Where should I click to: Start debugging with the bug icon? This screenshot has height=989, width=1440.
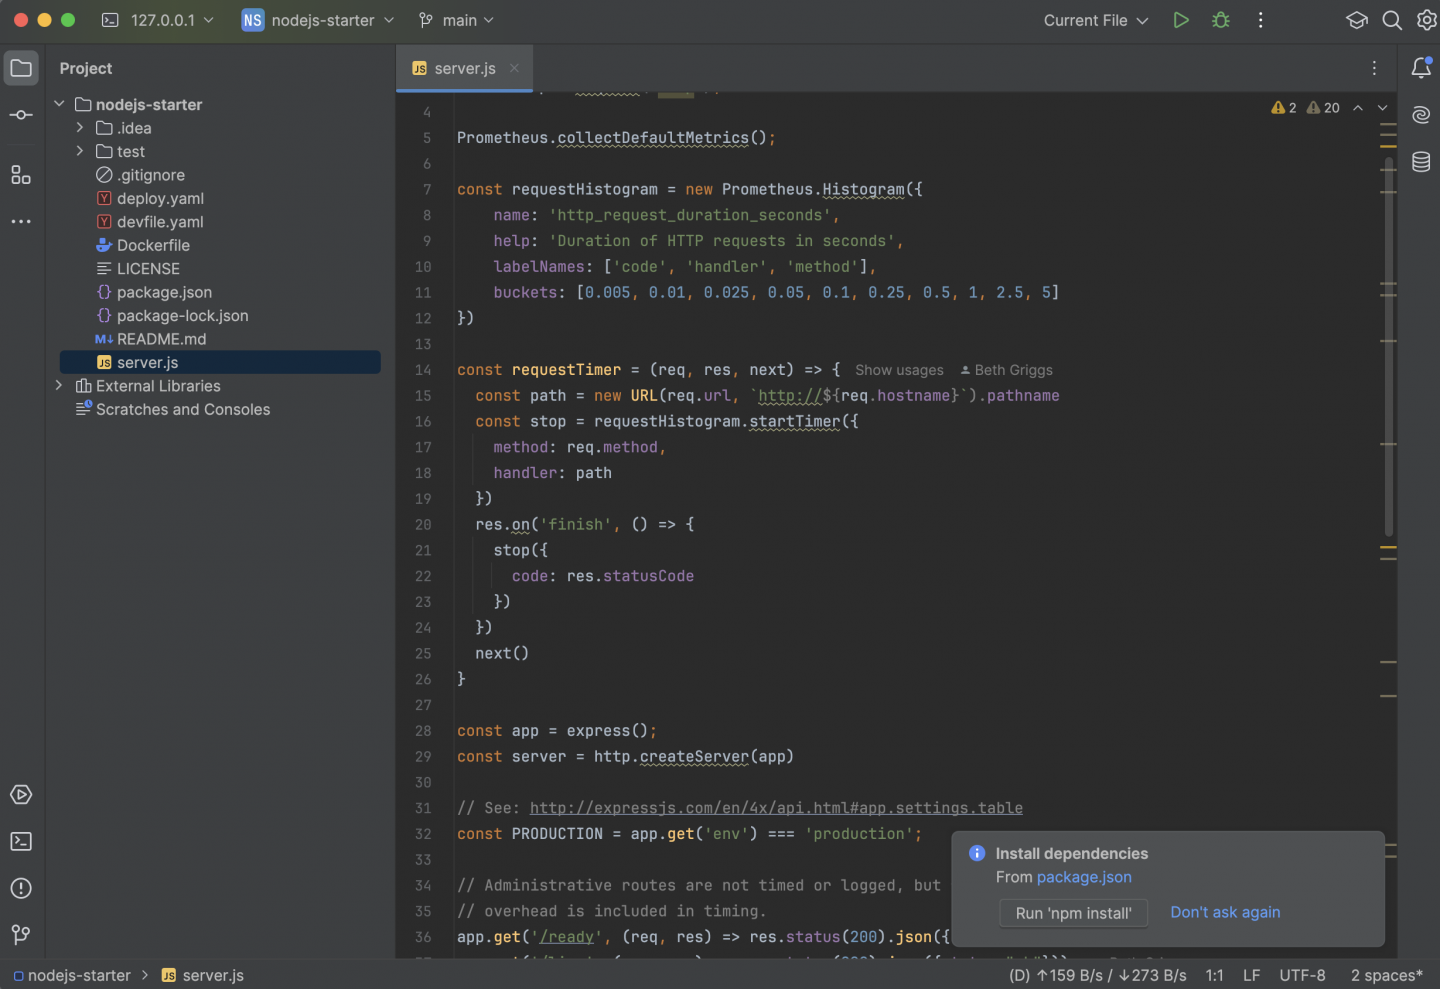[x=1221, y=20]
